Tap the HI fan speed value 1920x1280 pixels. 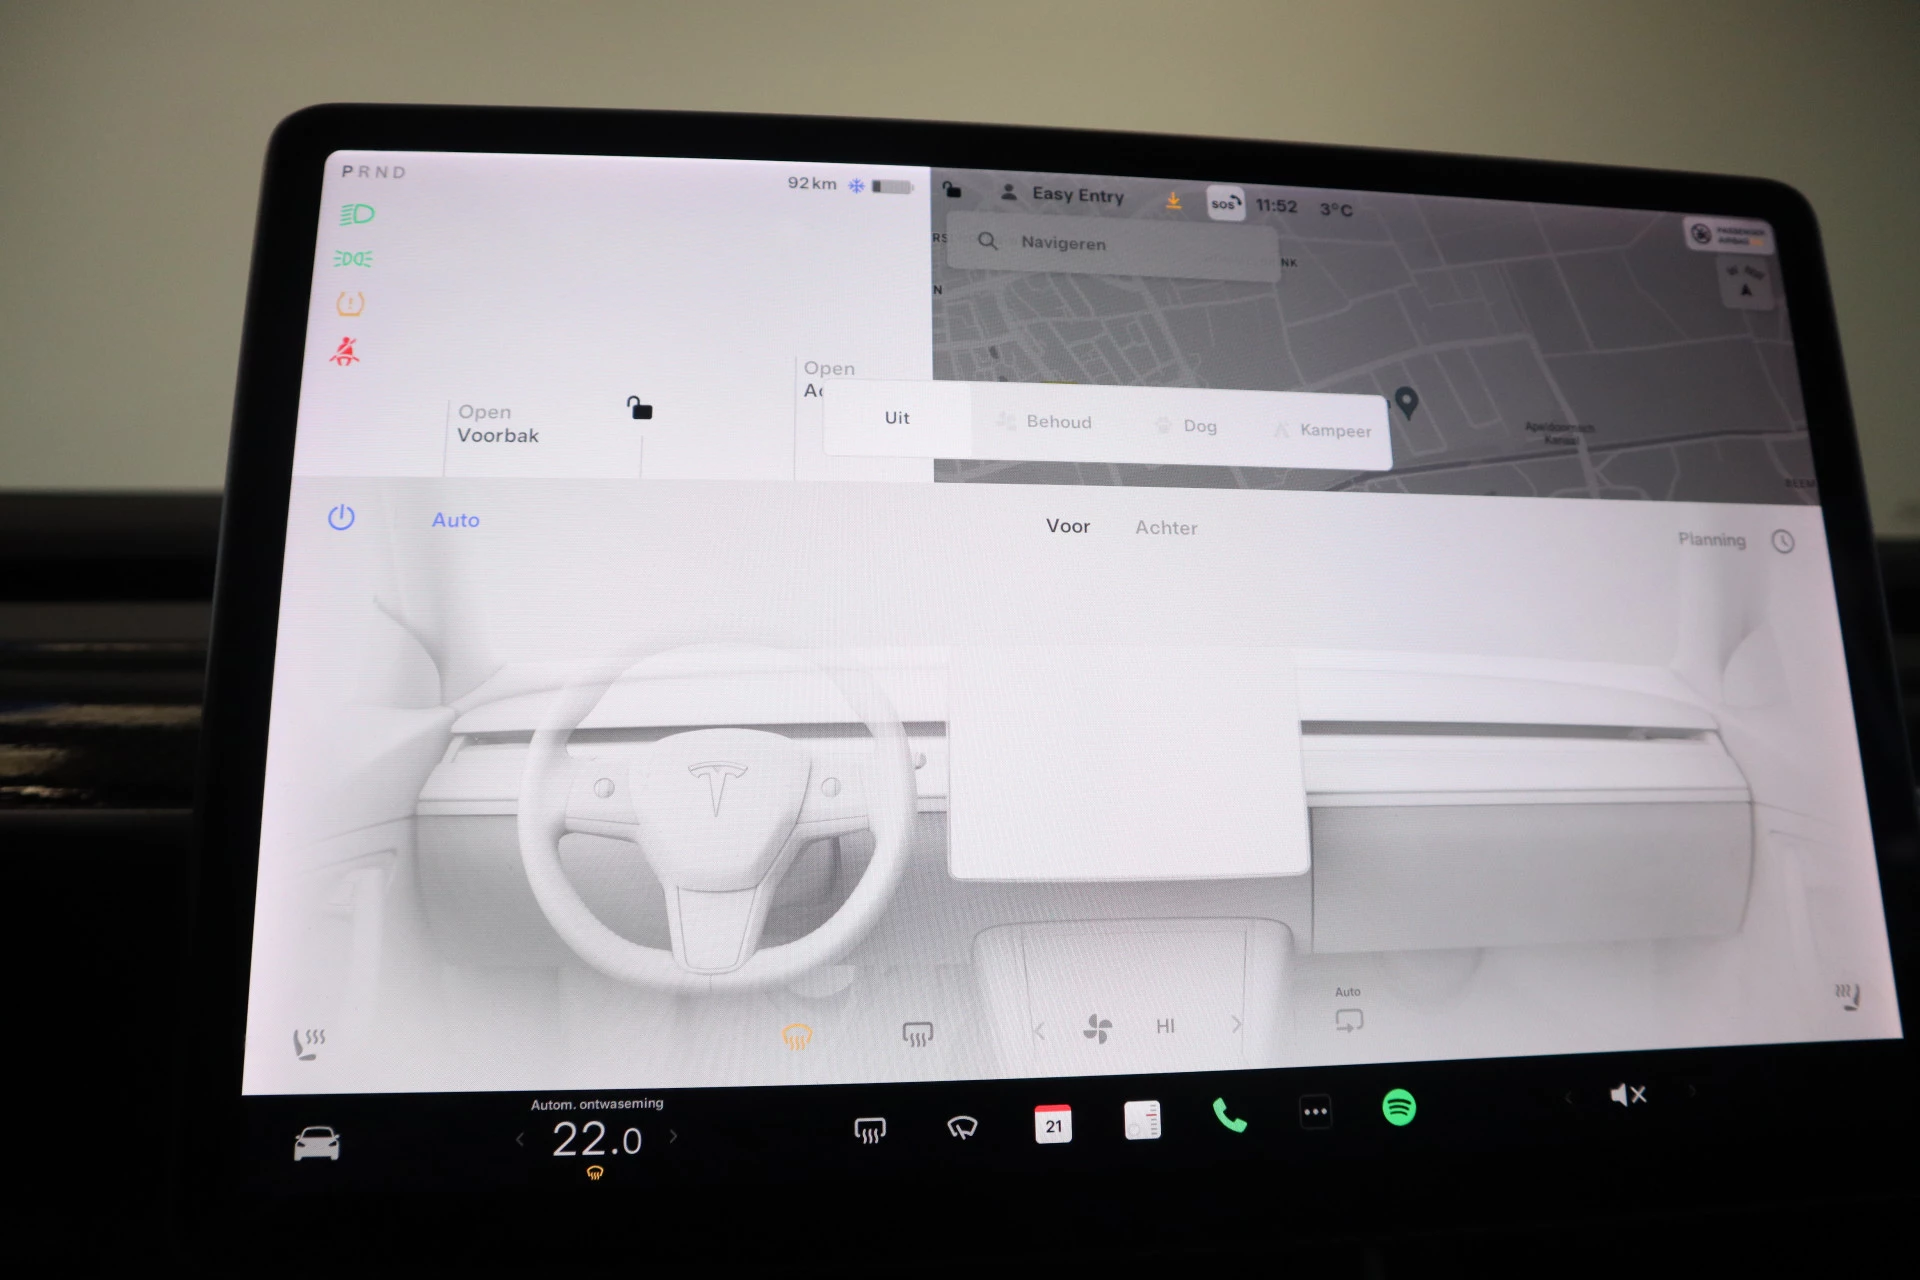[x=1165, y=1026]
